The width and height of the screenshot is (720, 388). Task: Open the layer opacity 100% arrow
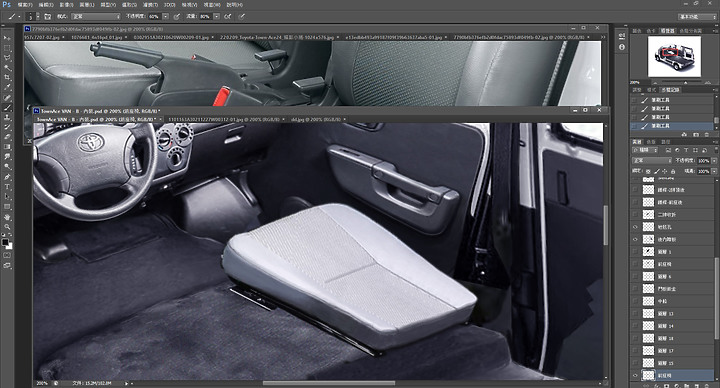click(x=714, y=161)
